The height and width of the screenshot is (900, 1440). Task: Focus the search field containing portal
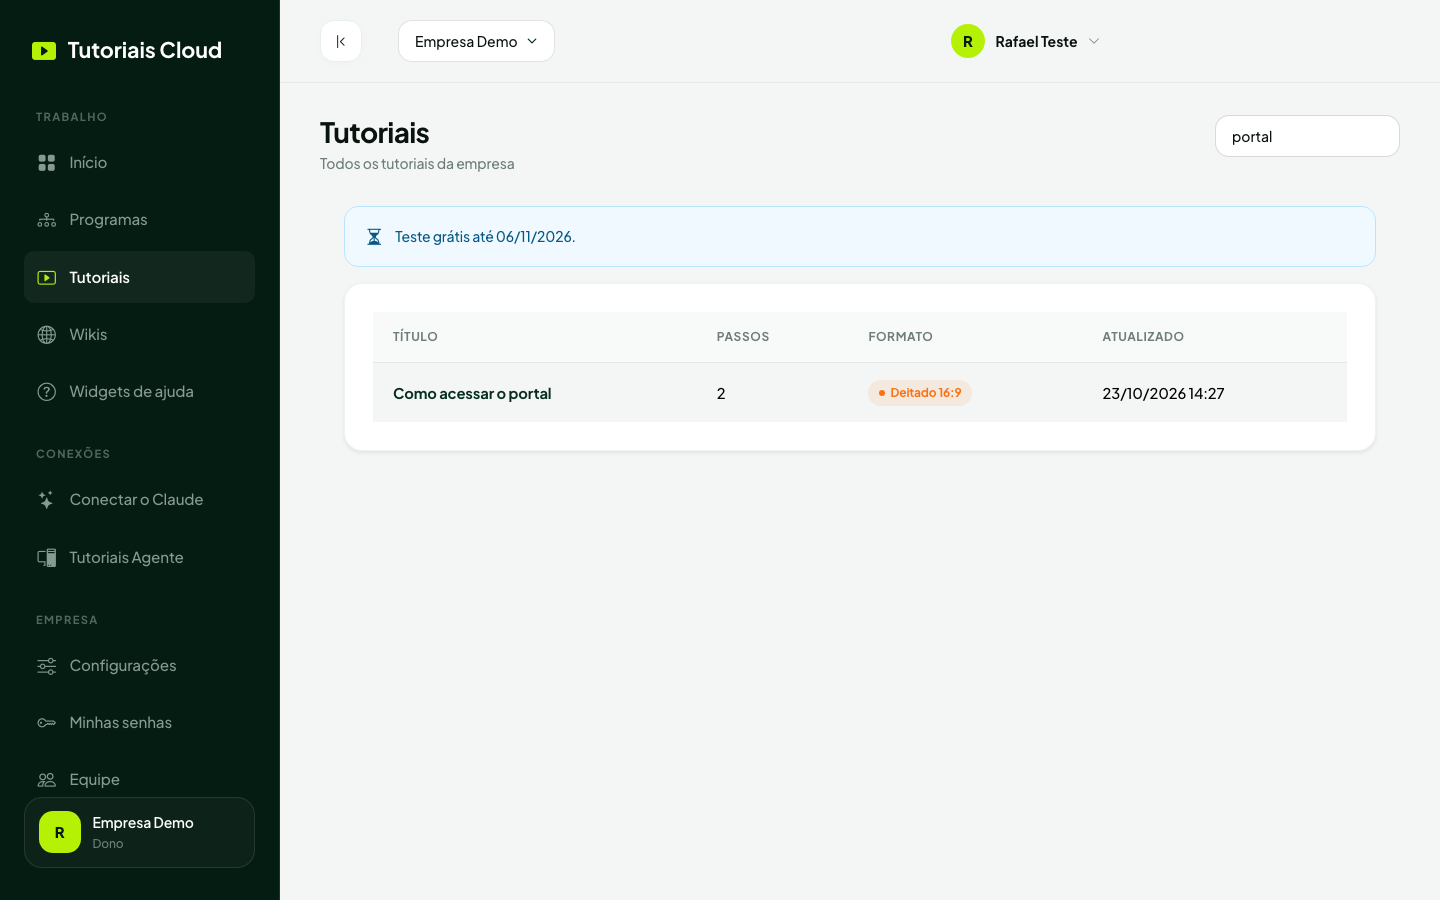(1307, 136)
